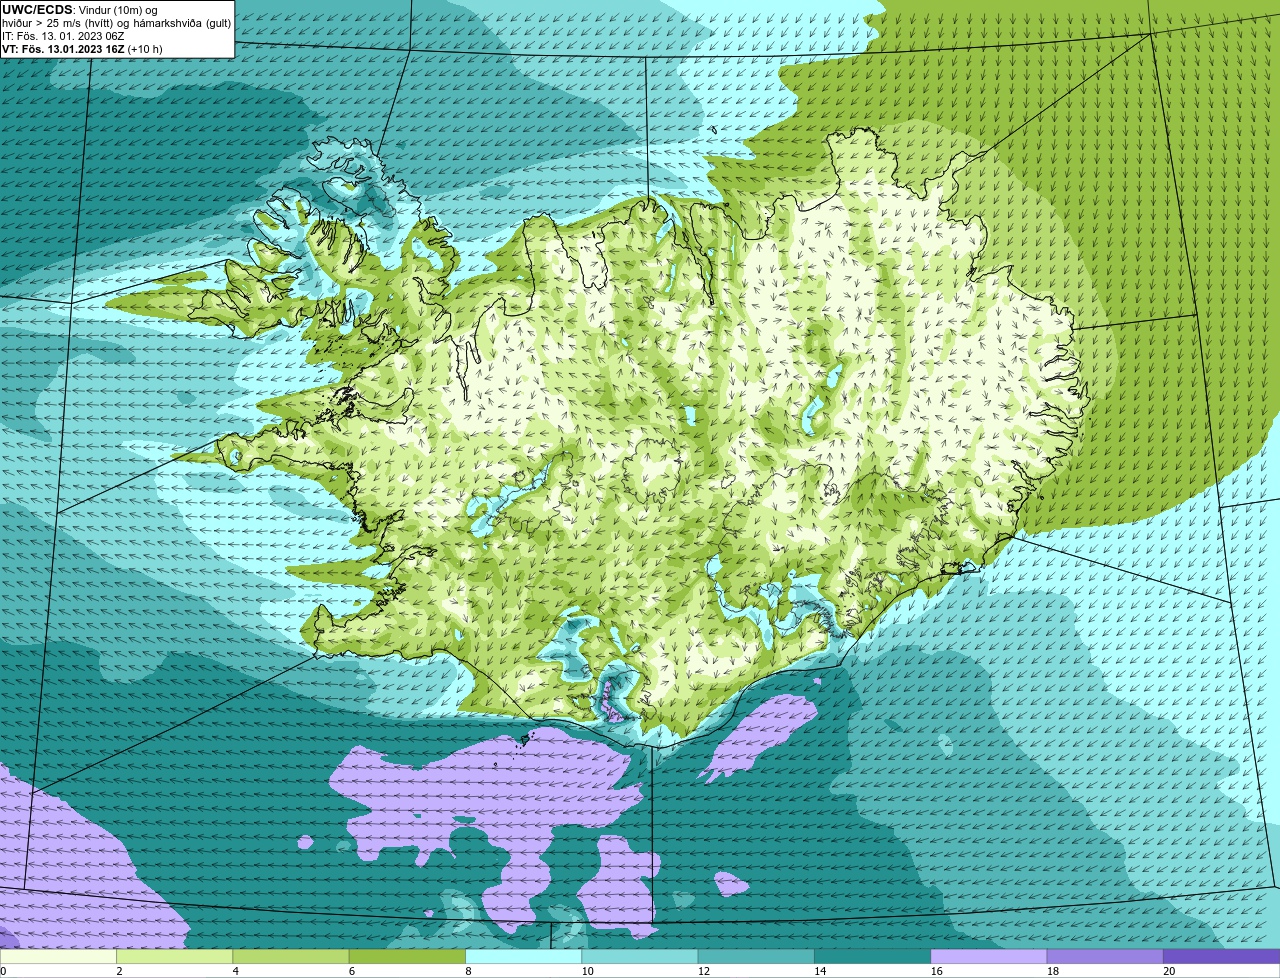Click the "2" scale label
Image resolution: width=1280 pixels, height=978 pixels.
pos(119,971)
